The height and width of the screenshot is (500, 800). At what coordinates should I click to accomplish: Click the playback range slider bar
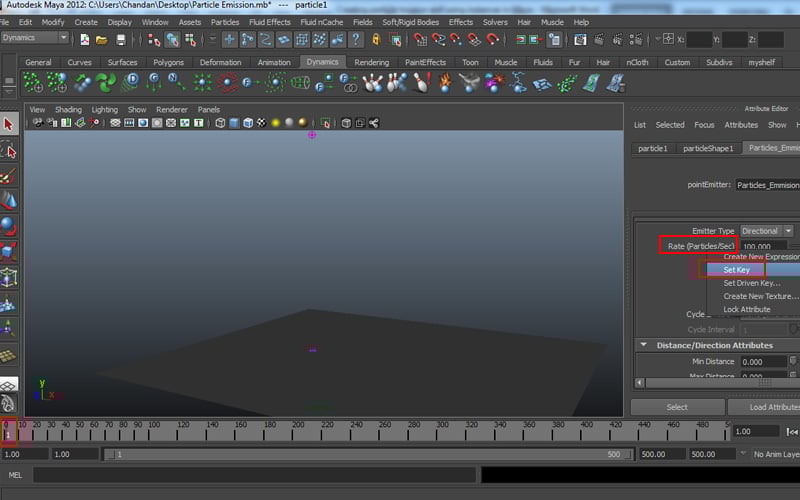370,454
